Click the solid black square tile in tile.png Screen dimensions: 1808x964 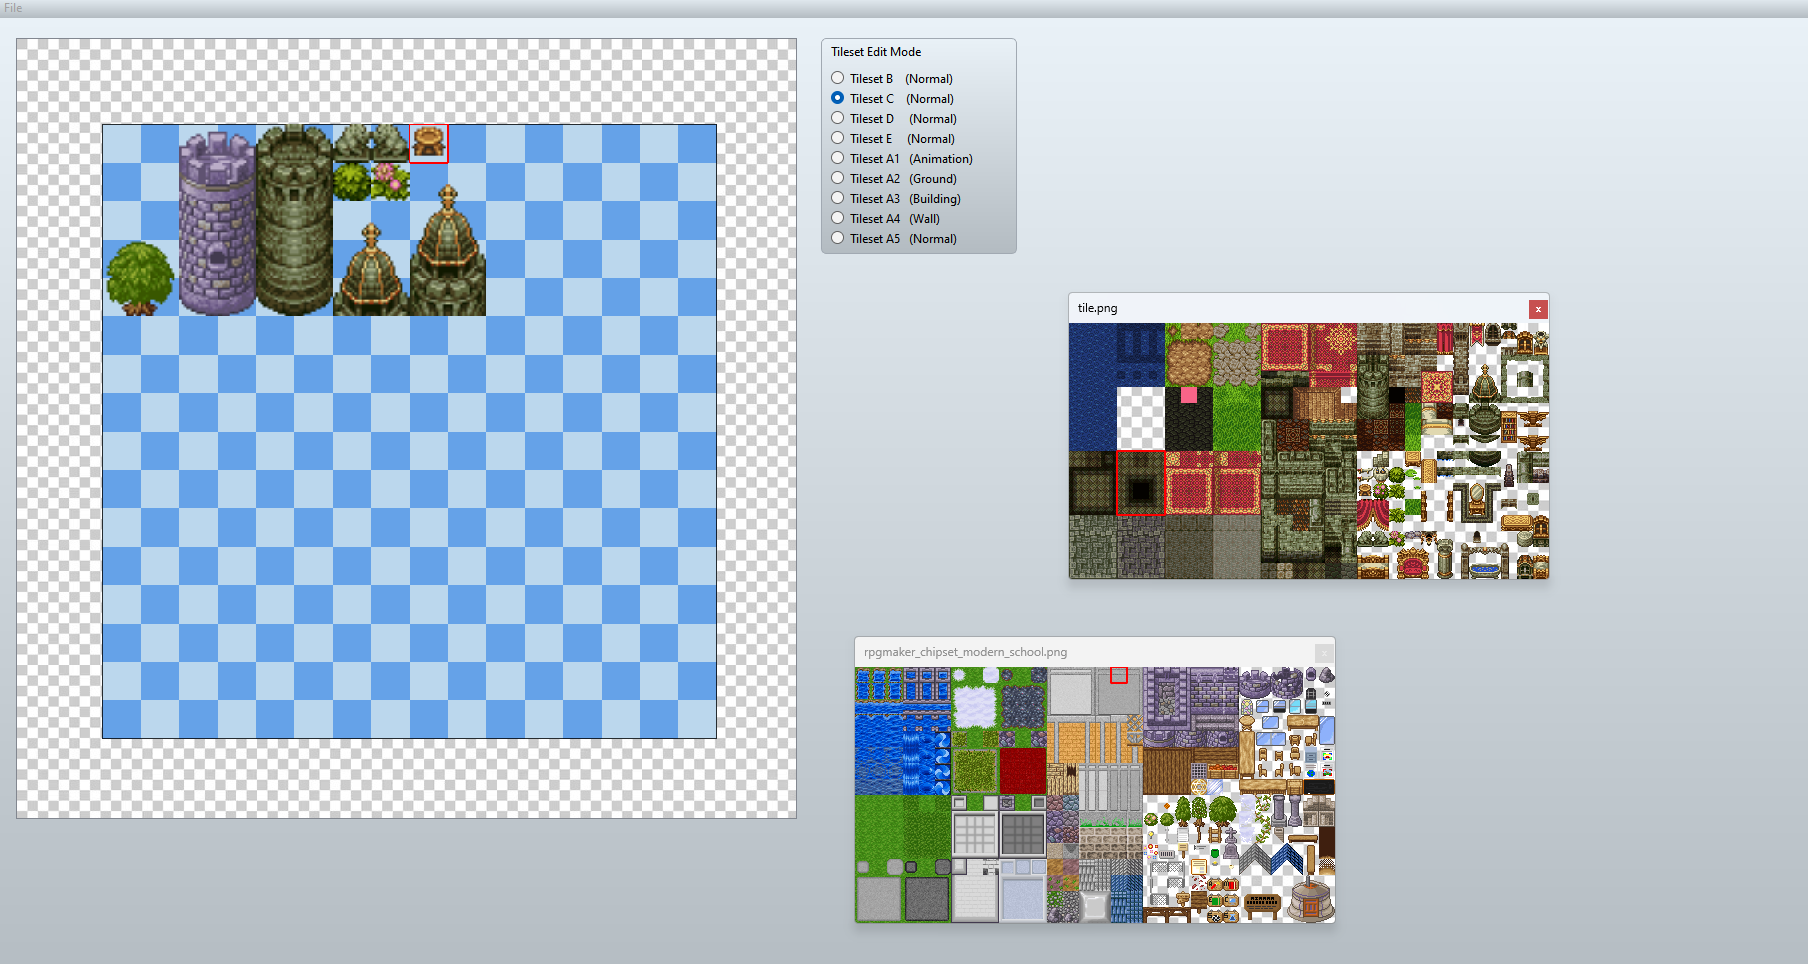point(1397,395)
